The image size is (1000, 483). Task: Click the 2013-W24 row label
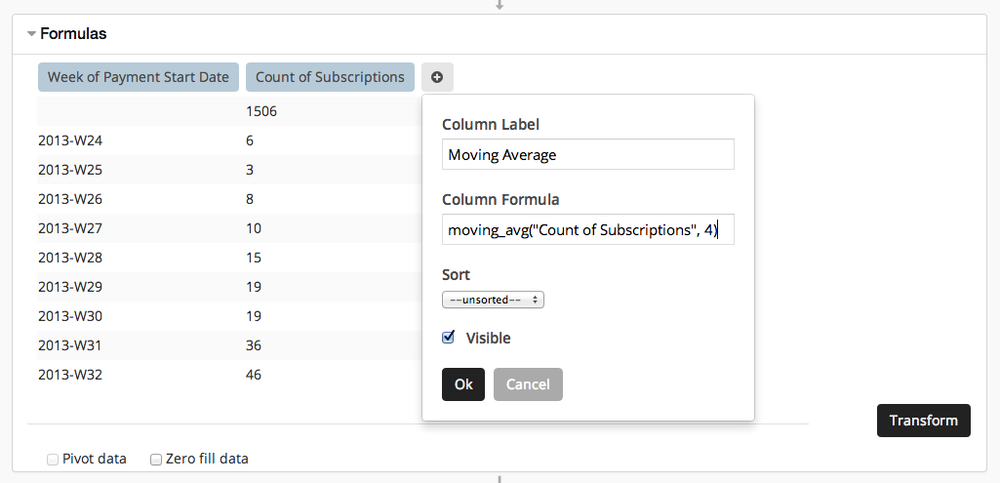pyautogui.click(x=70, y=141)
